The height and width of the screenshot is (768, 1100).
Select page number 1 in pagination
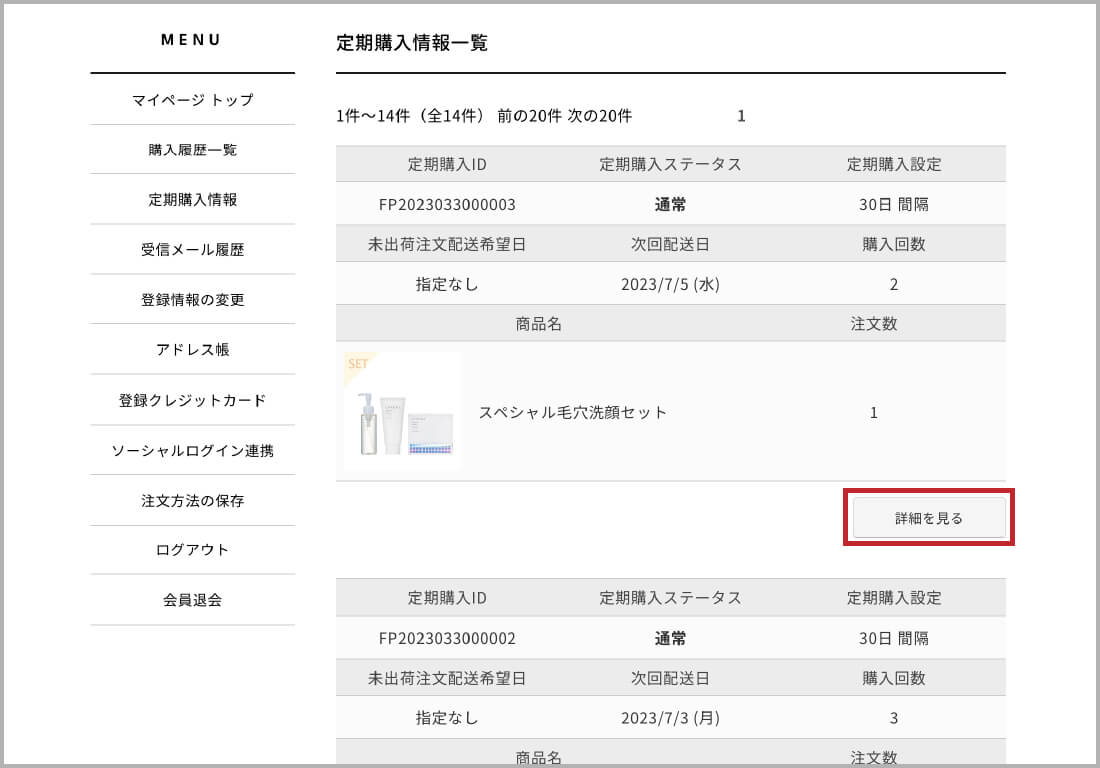coord(741,116)
